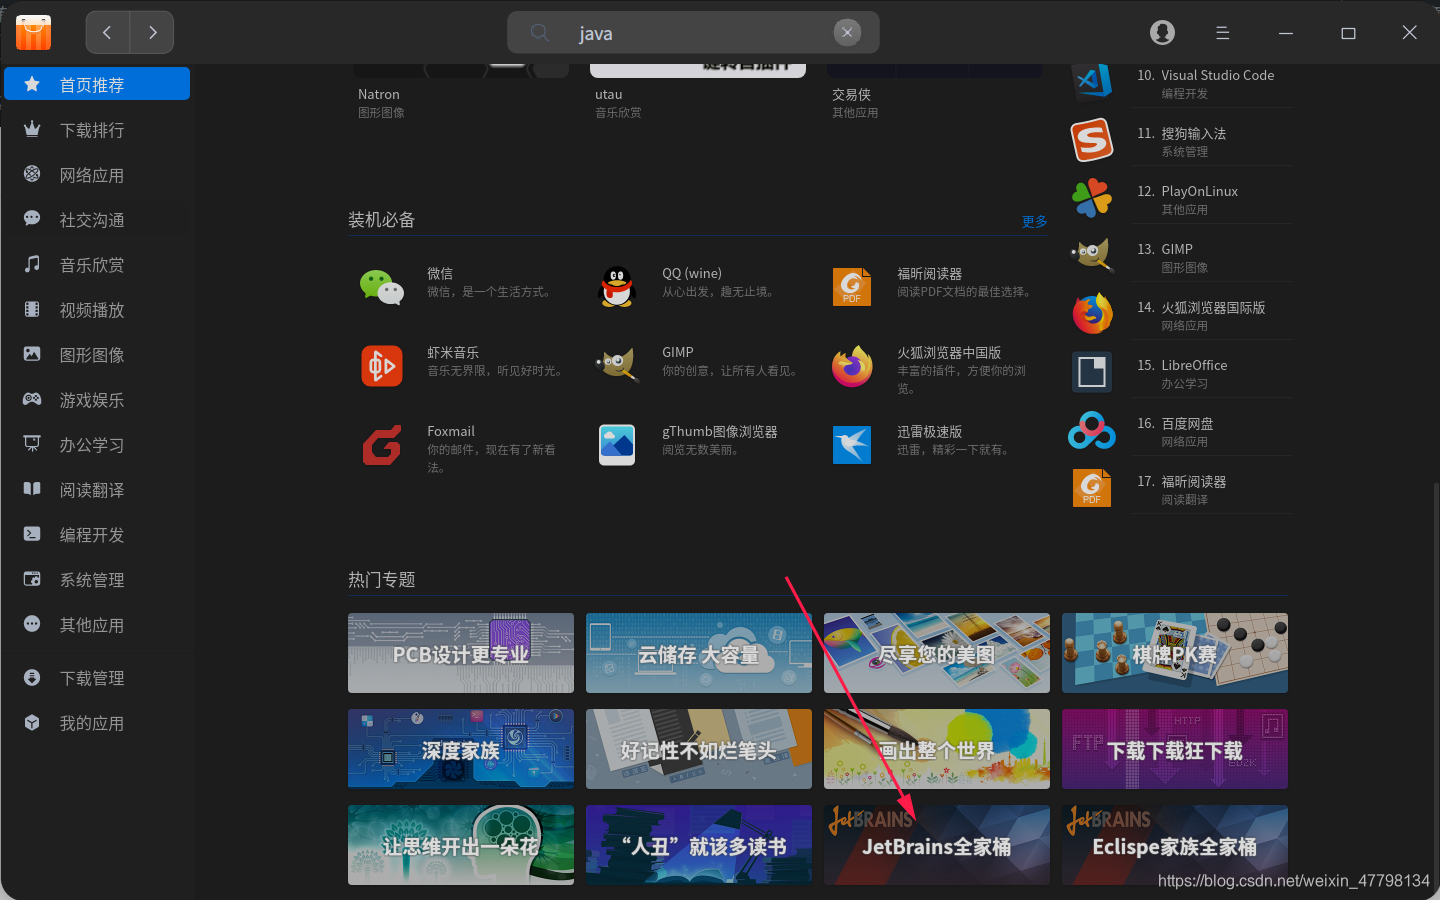Open 我的应用 in the sidebar

click(97, 723)
